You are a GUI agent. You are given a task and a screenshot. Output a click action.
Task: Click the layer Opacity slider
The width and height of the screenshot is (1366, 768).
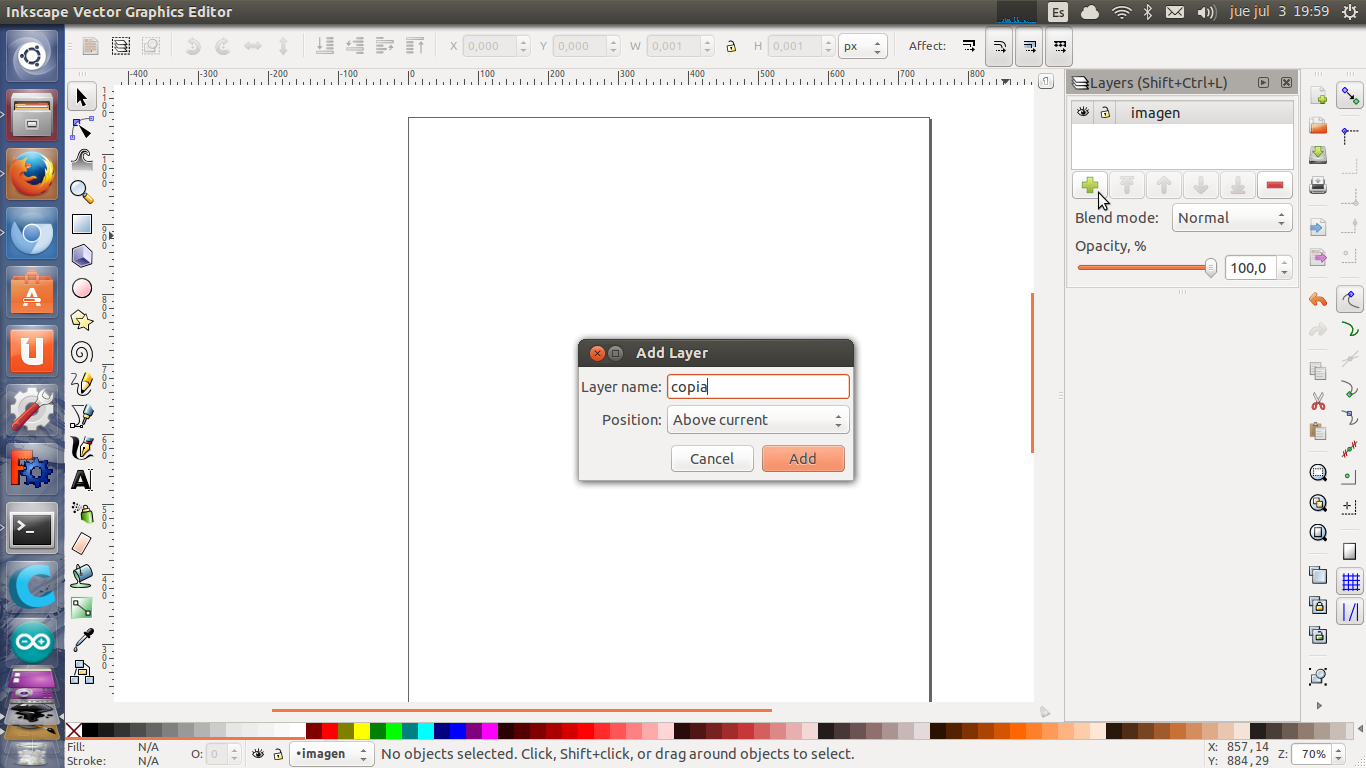click(x=1145, y=268)
